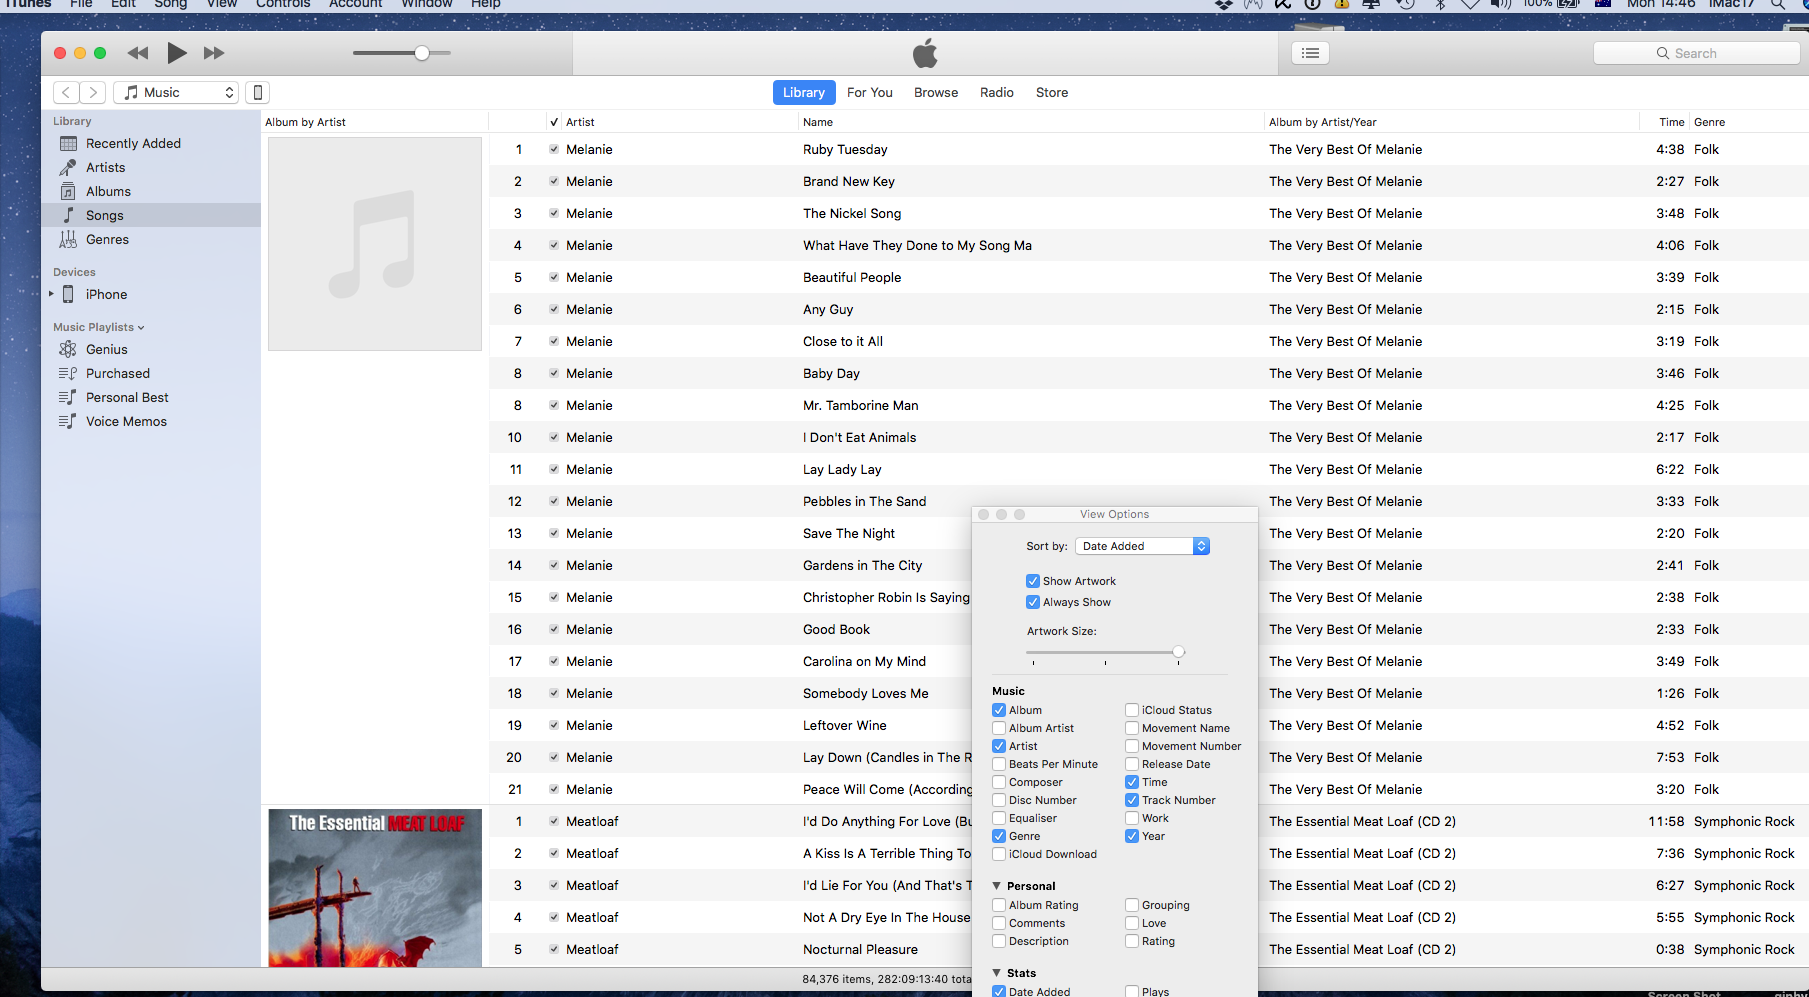Toggle Show Artwork checkbox
This screenshot has height=997, width=1809.
pyautogui.click(x=1033, y=581)
